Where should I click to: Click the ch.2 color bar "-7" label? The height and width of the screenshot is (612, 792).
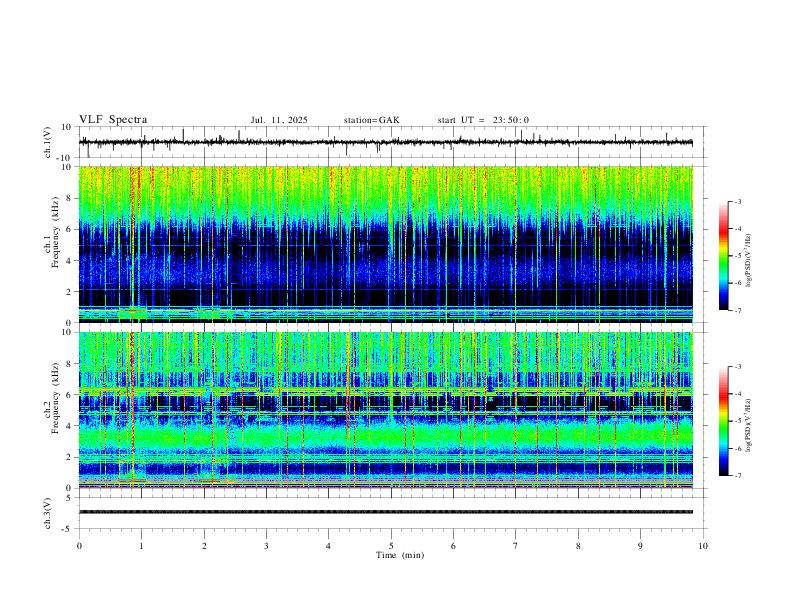point(737,475)
